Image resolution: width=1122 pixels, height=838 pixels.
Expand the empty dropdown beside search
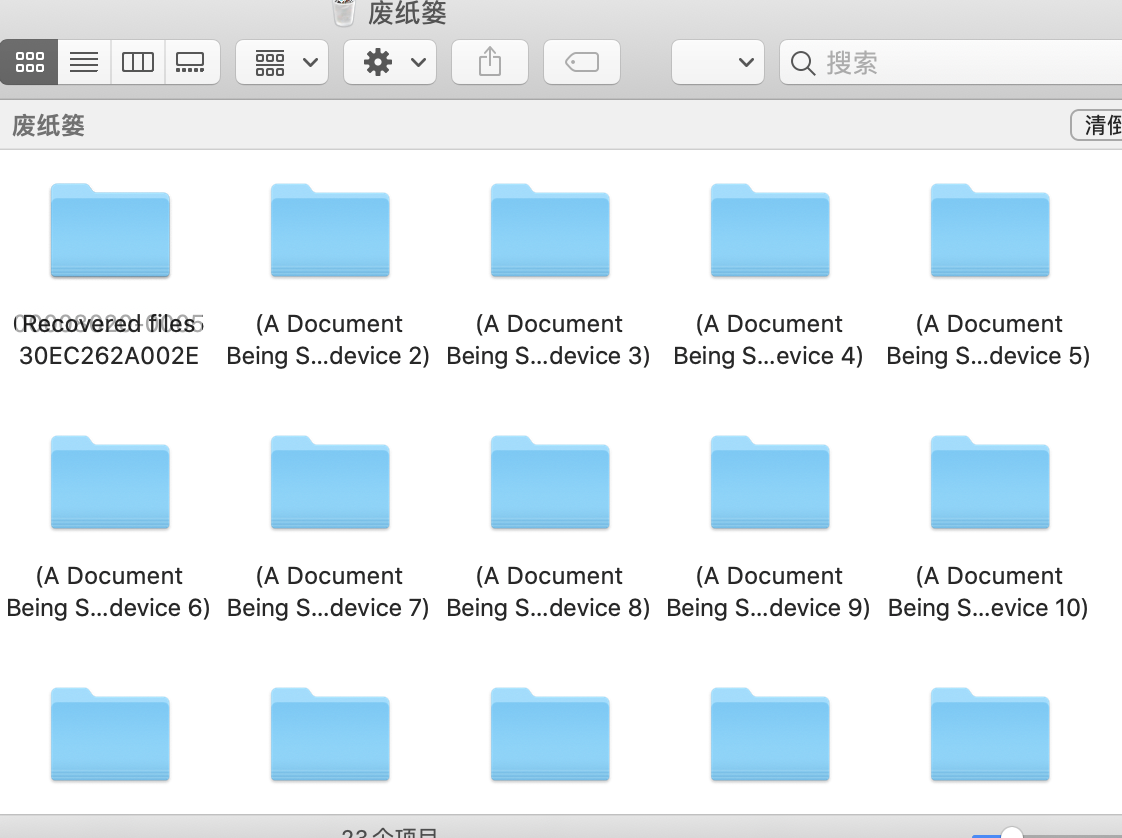718,63
